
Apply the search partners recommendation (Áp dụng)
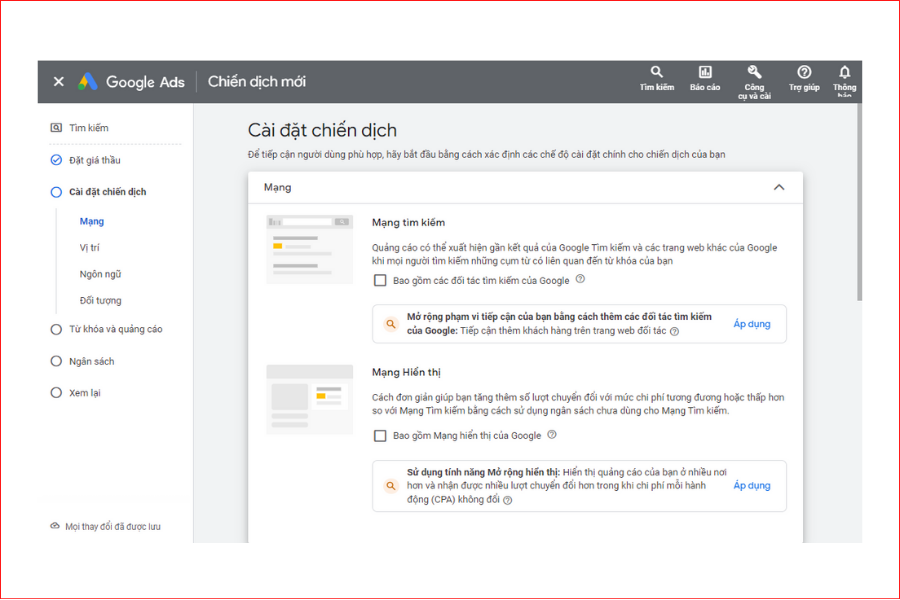coord(752,324)
